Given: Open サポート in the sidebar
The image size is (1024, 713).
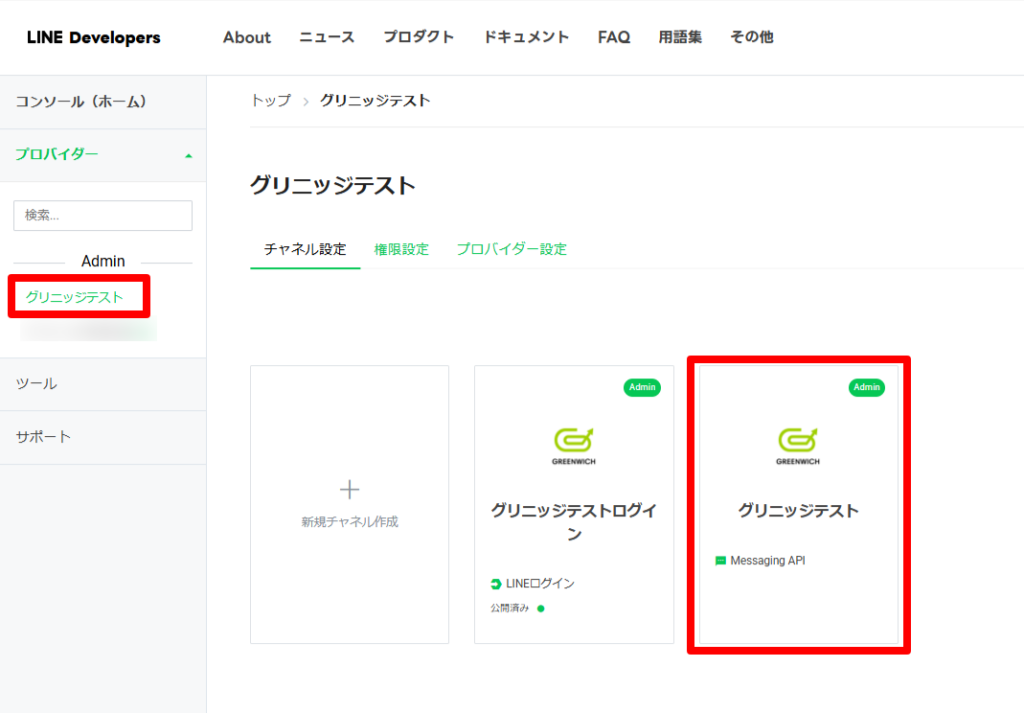Looking at the screenshot, I should click(103, 437).
